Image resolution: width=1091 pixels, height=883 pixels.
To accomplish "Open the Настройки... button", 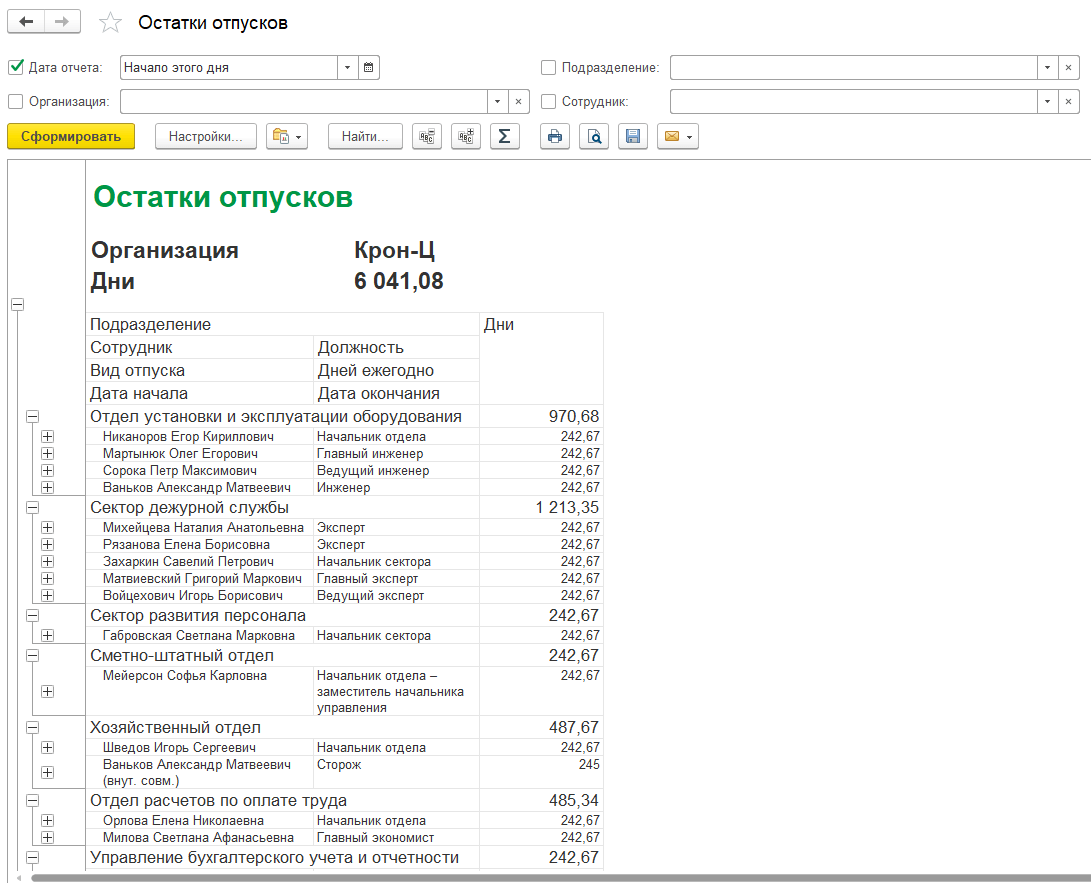I will coord(206,137).
